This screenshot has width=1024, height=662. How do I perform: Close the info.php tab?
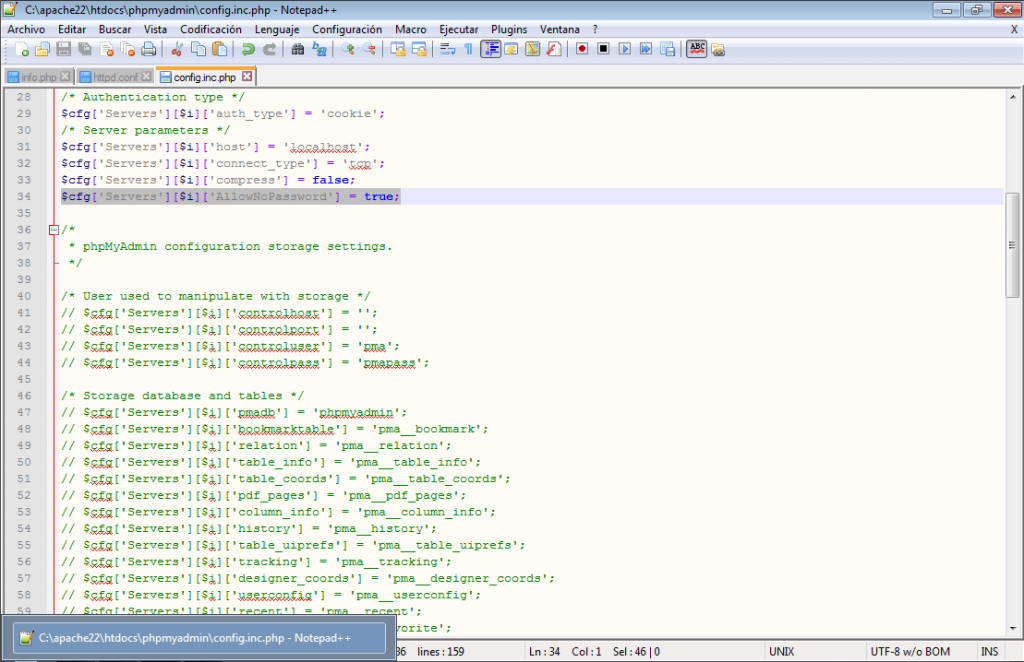click(x=64, y=76)
